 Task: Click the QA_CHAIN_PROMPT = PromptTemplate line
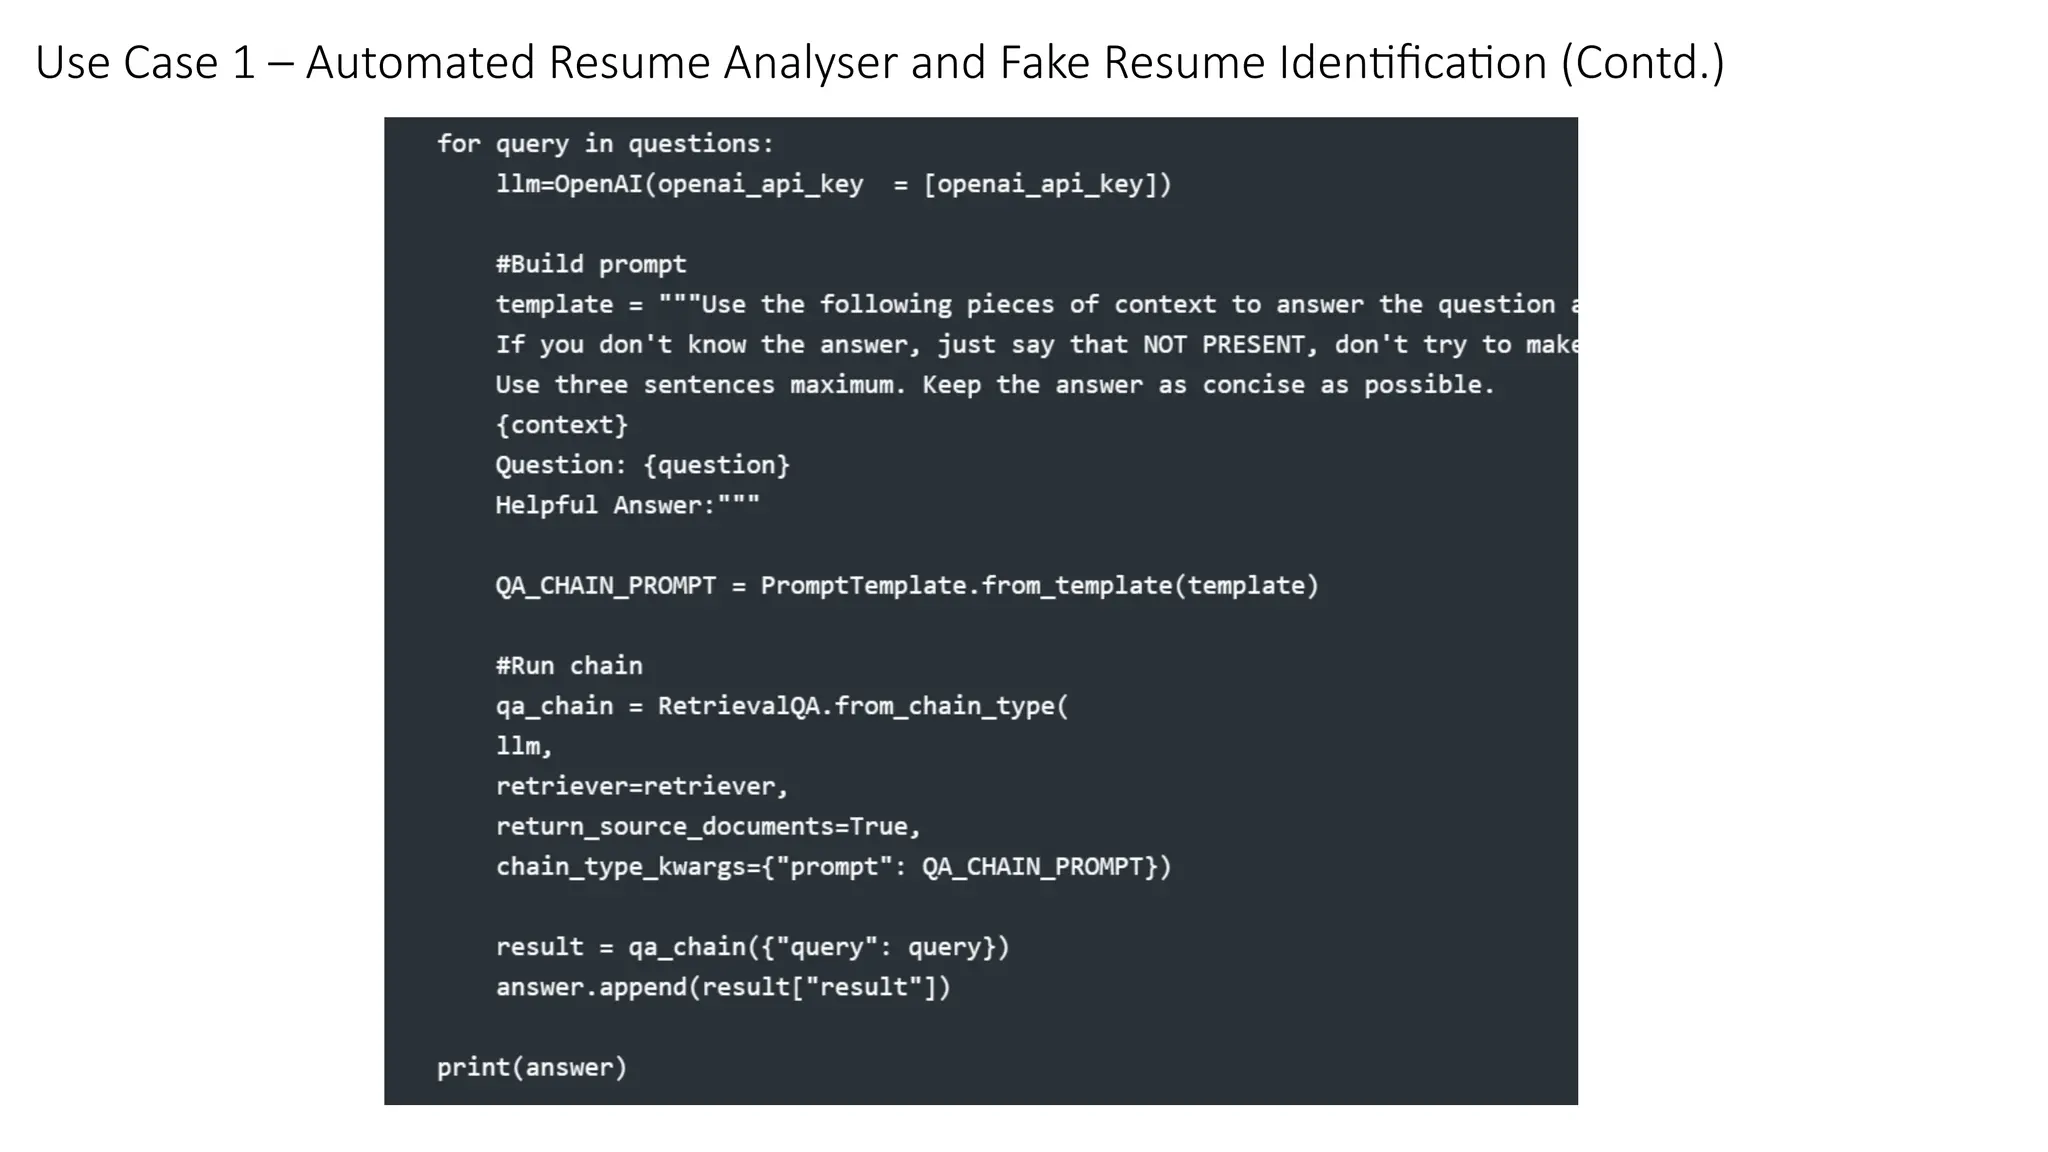[907, 586]
